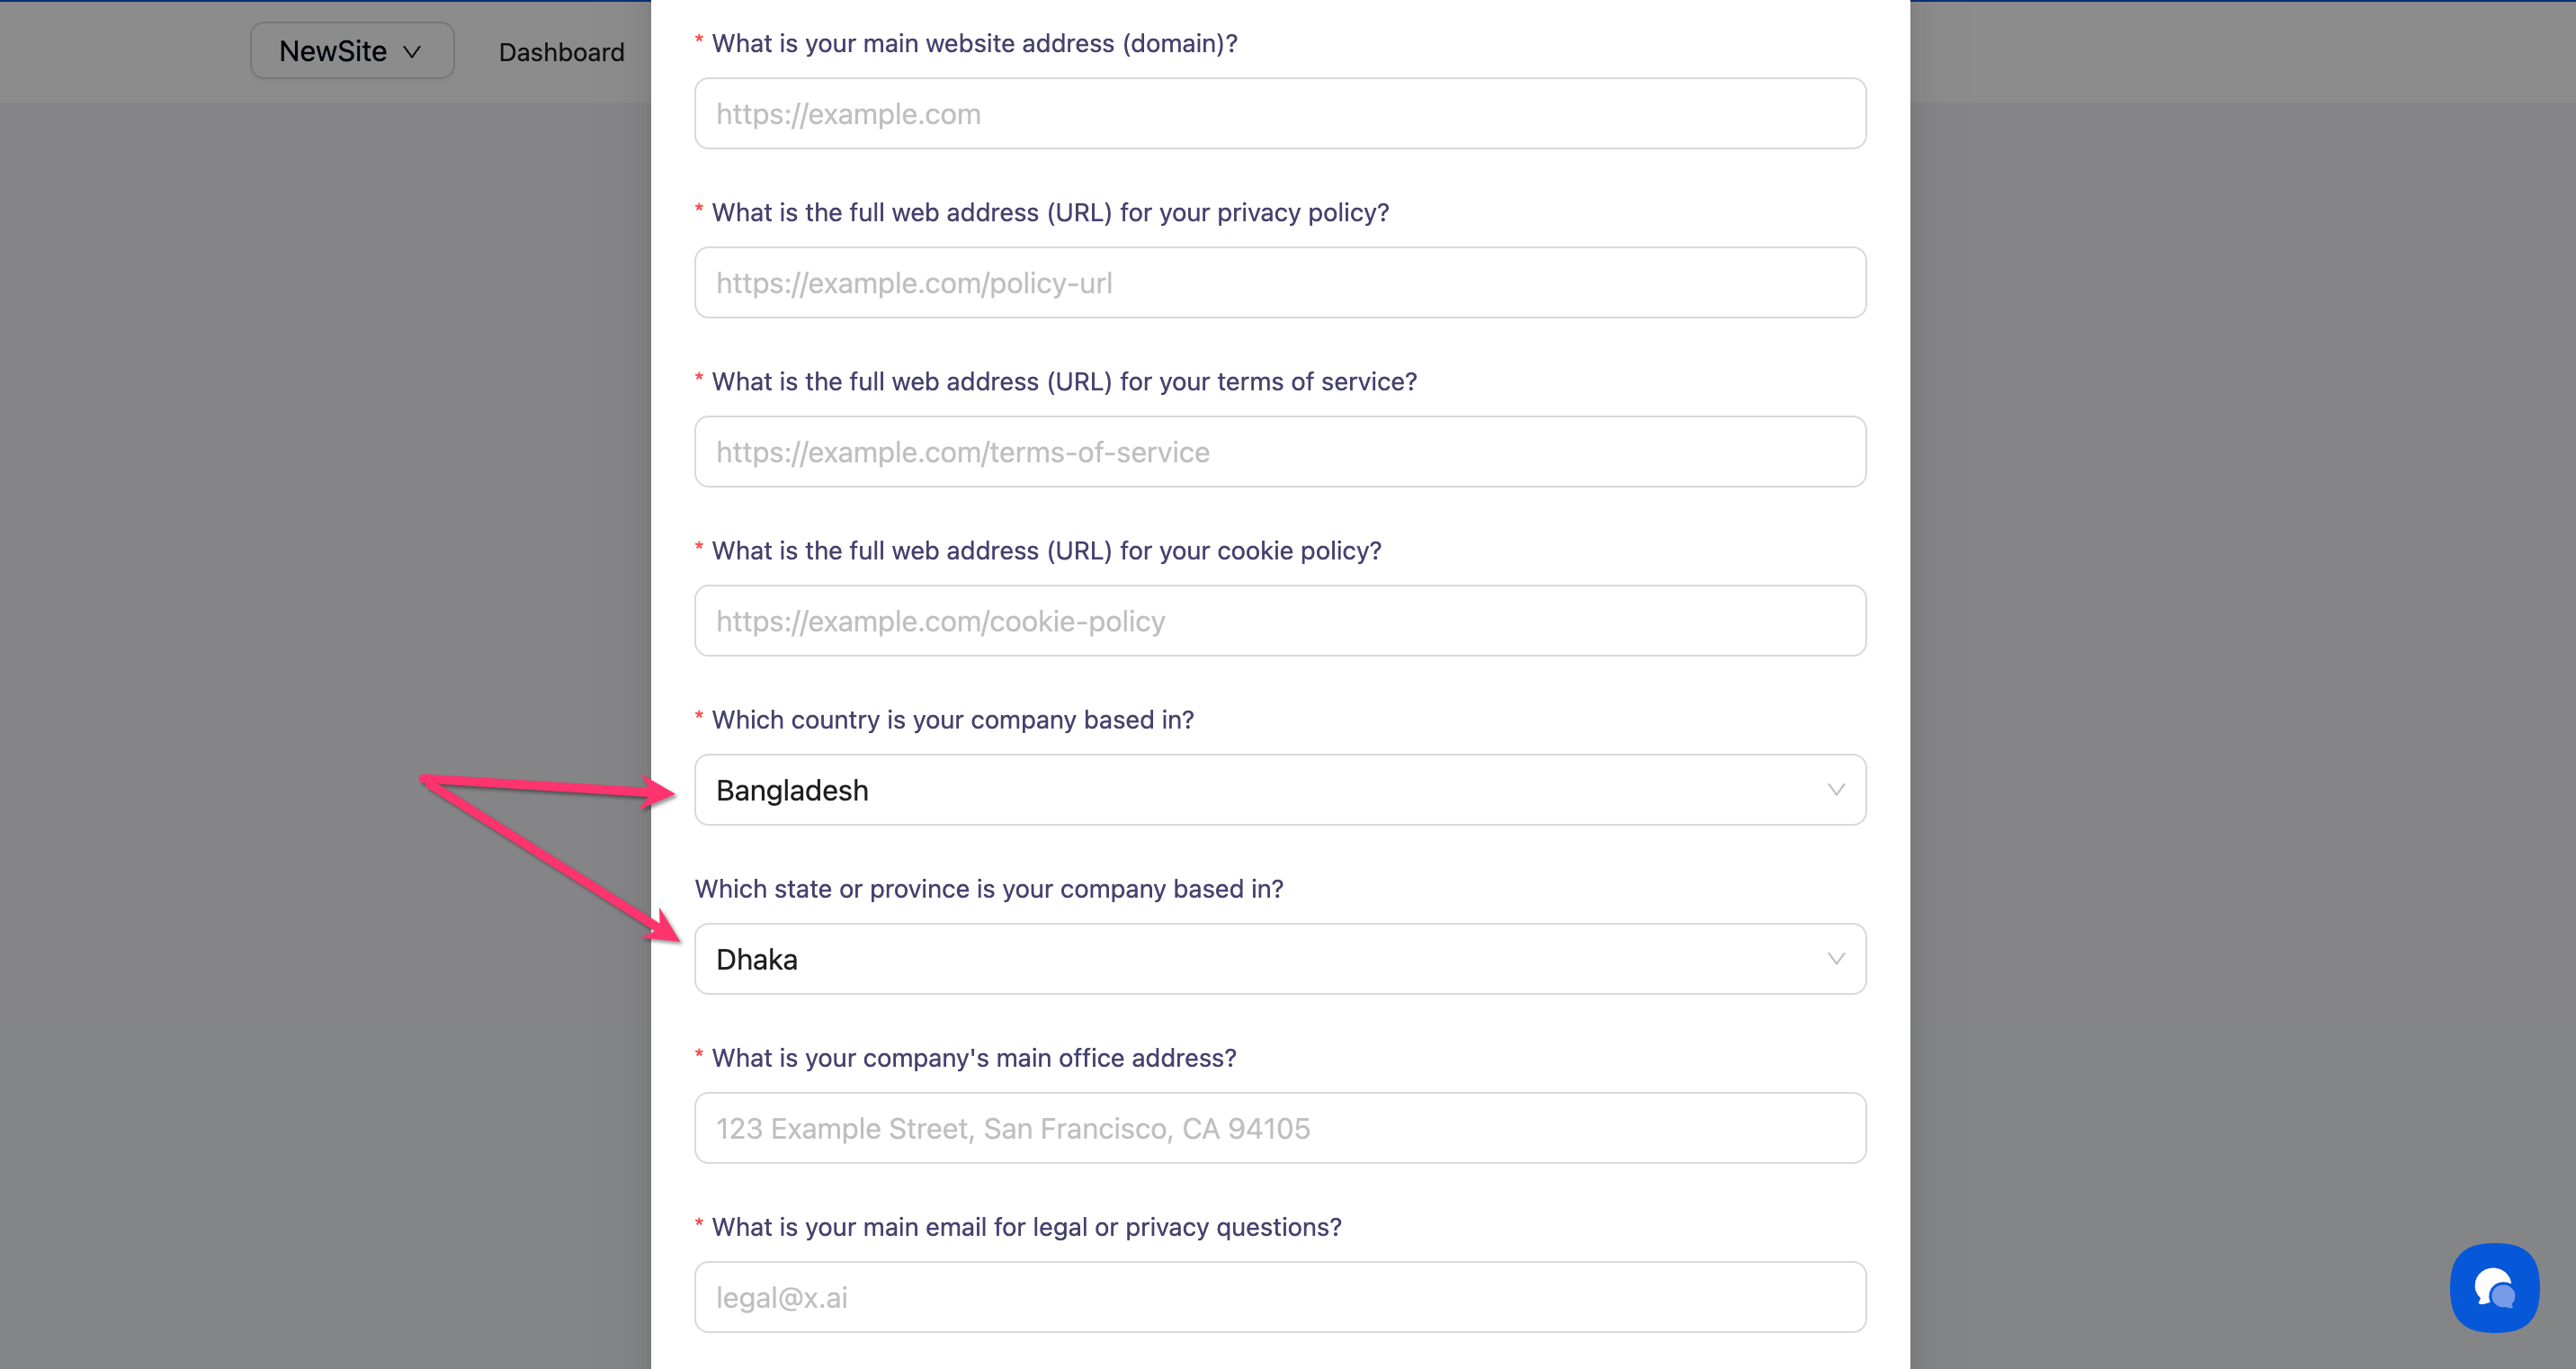Focus the main website domain field
Image resolution: width=2576 pixels, height=1369 pixels.
1279,114
